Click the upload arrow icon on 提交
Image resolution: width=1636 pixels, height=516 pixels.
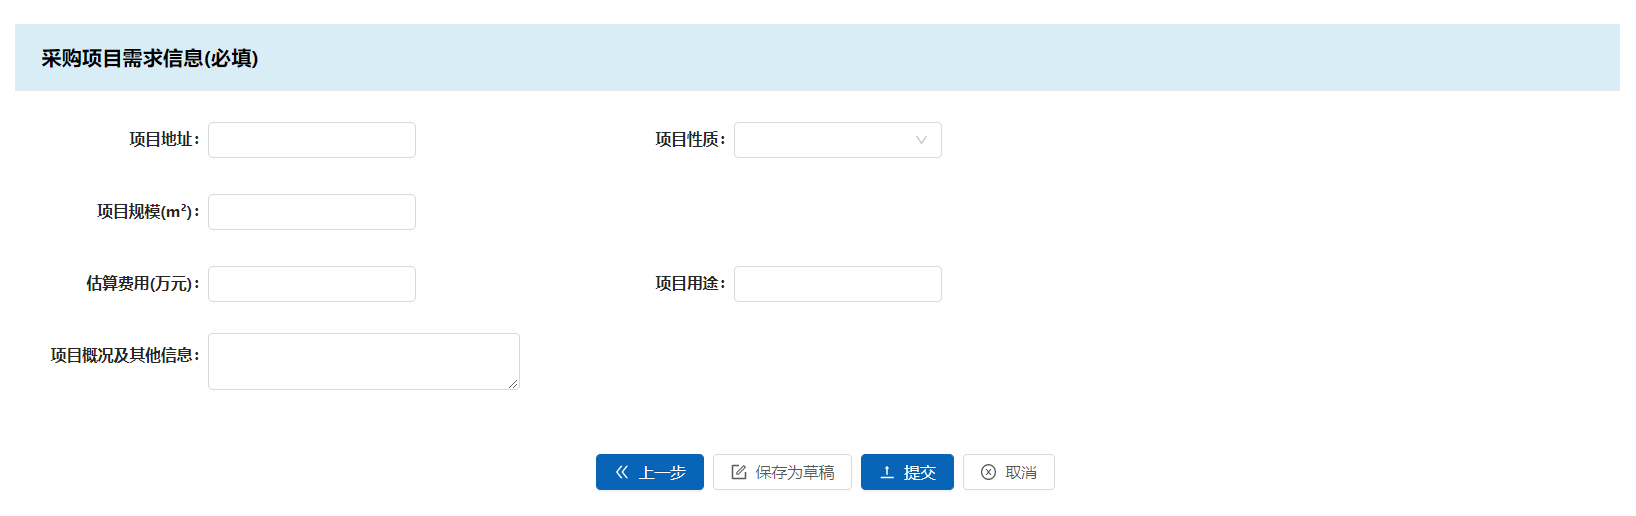click(x=887, y=472)
